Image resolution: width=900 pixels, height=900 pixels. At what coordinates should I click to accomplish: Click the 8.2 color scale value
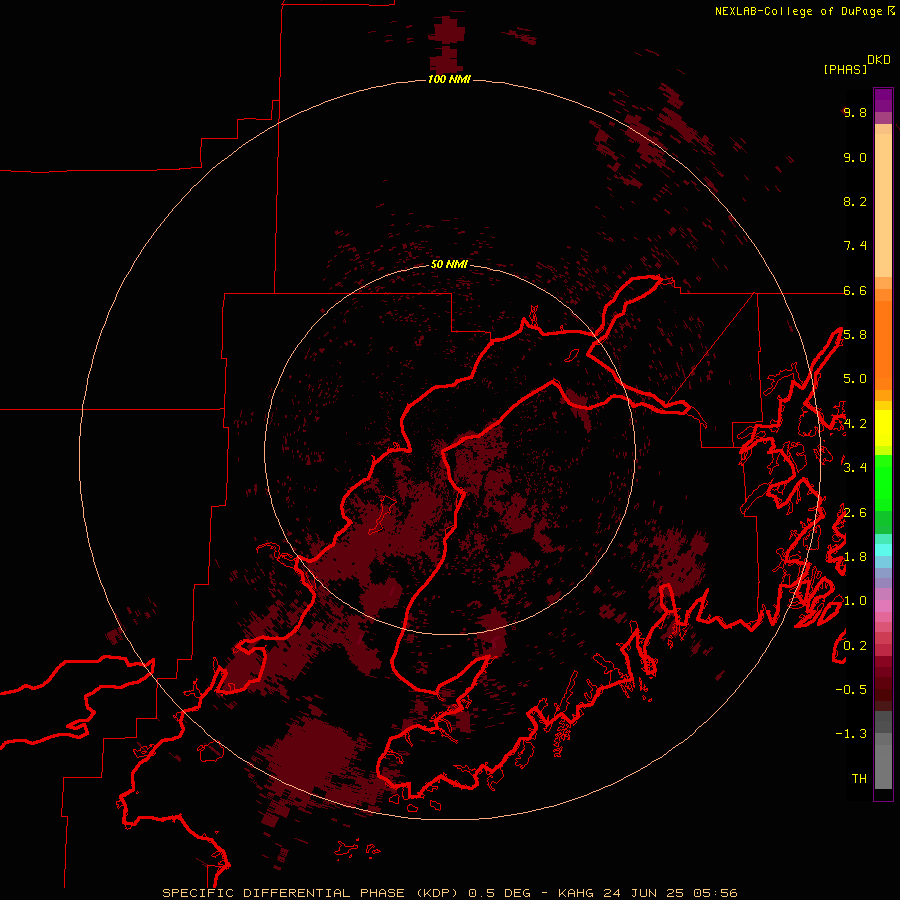[x=855, y=201]
